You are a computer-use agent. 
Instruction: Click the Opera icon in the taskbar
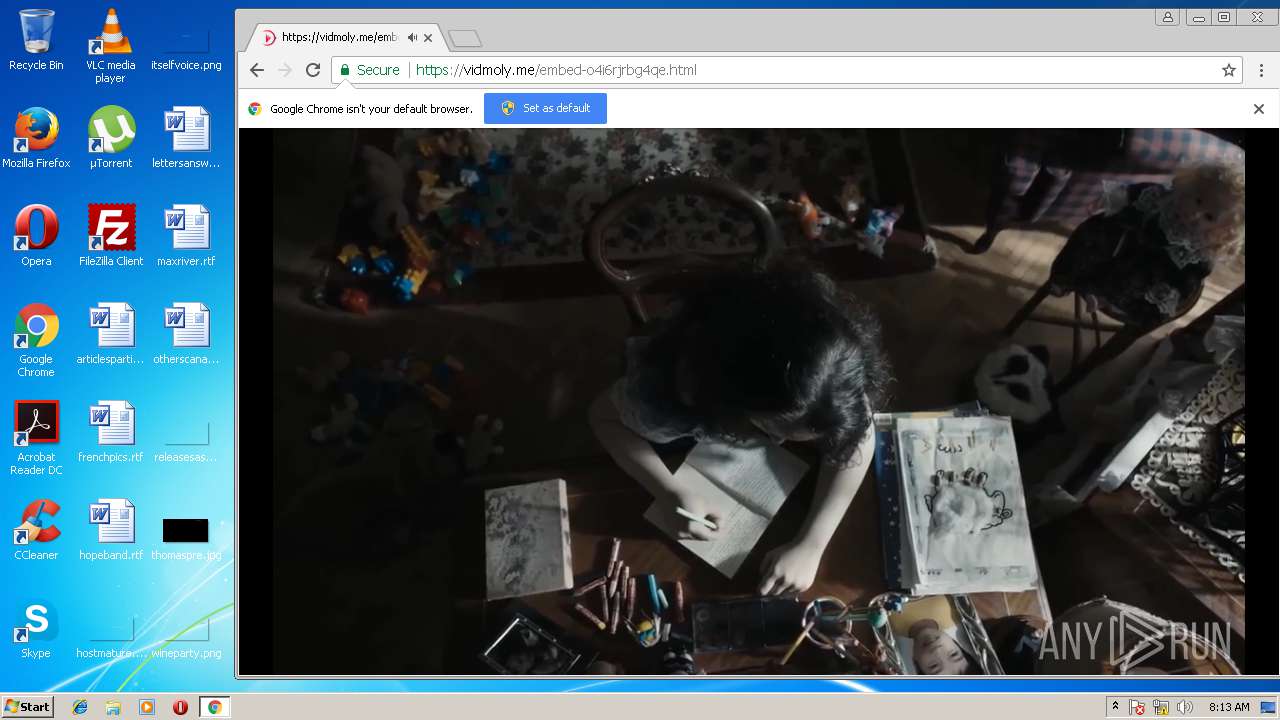[x=180, y=707]
